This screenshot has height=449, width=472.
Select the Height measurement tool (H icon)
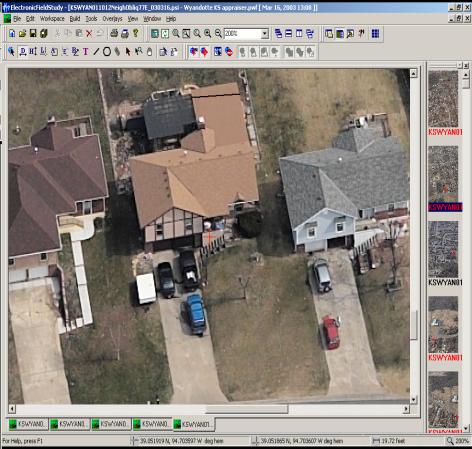click(33, 52)
